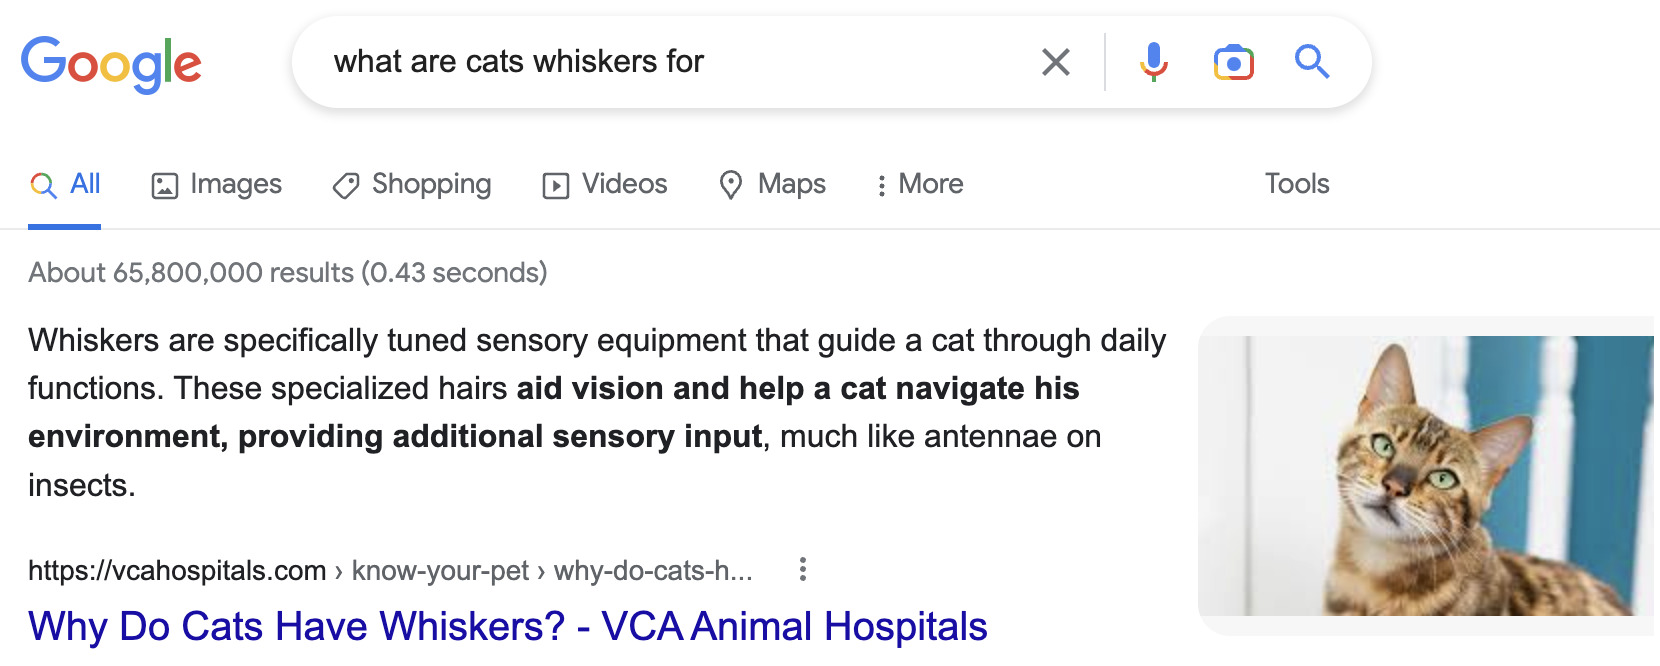Select the Videos play icon
This screenshot has width=1660, height=666.
click(557, 184)
